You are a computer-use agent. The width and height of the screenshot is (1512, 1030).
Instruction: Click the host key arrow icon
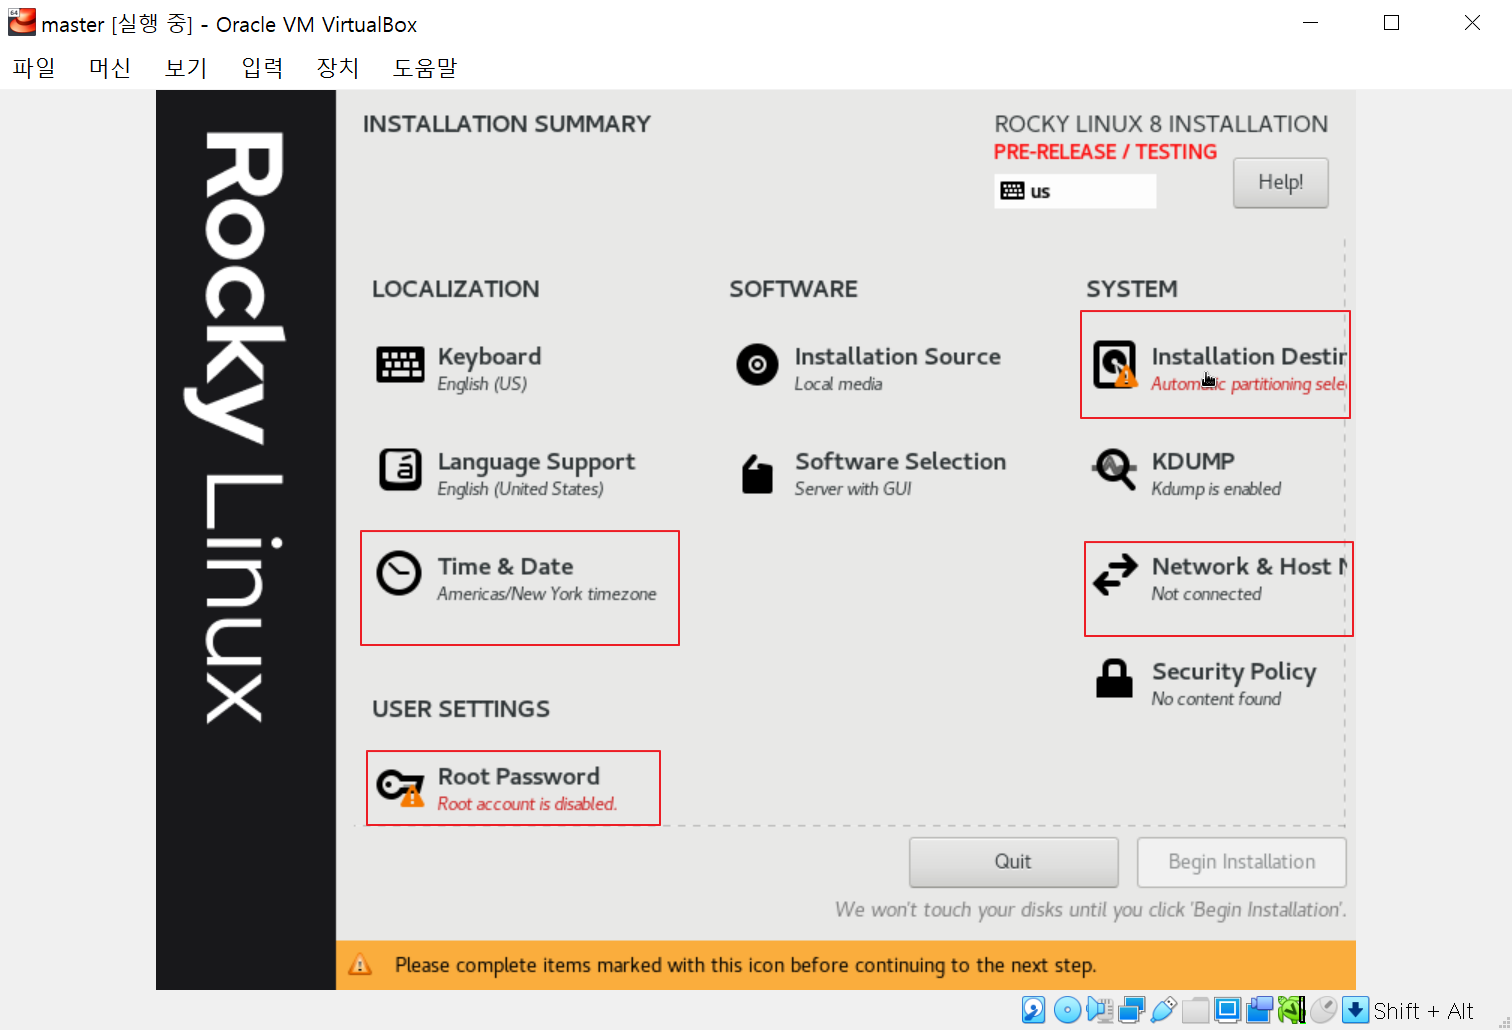click(x=1355, y=1010)
